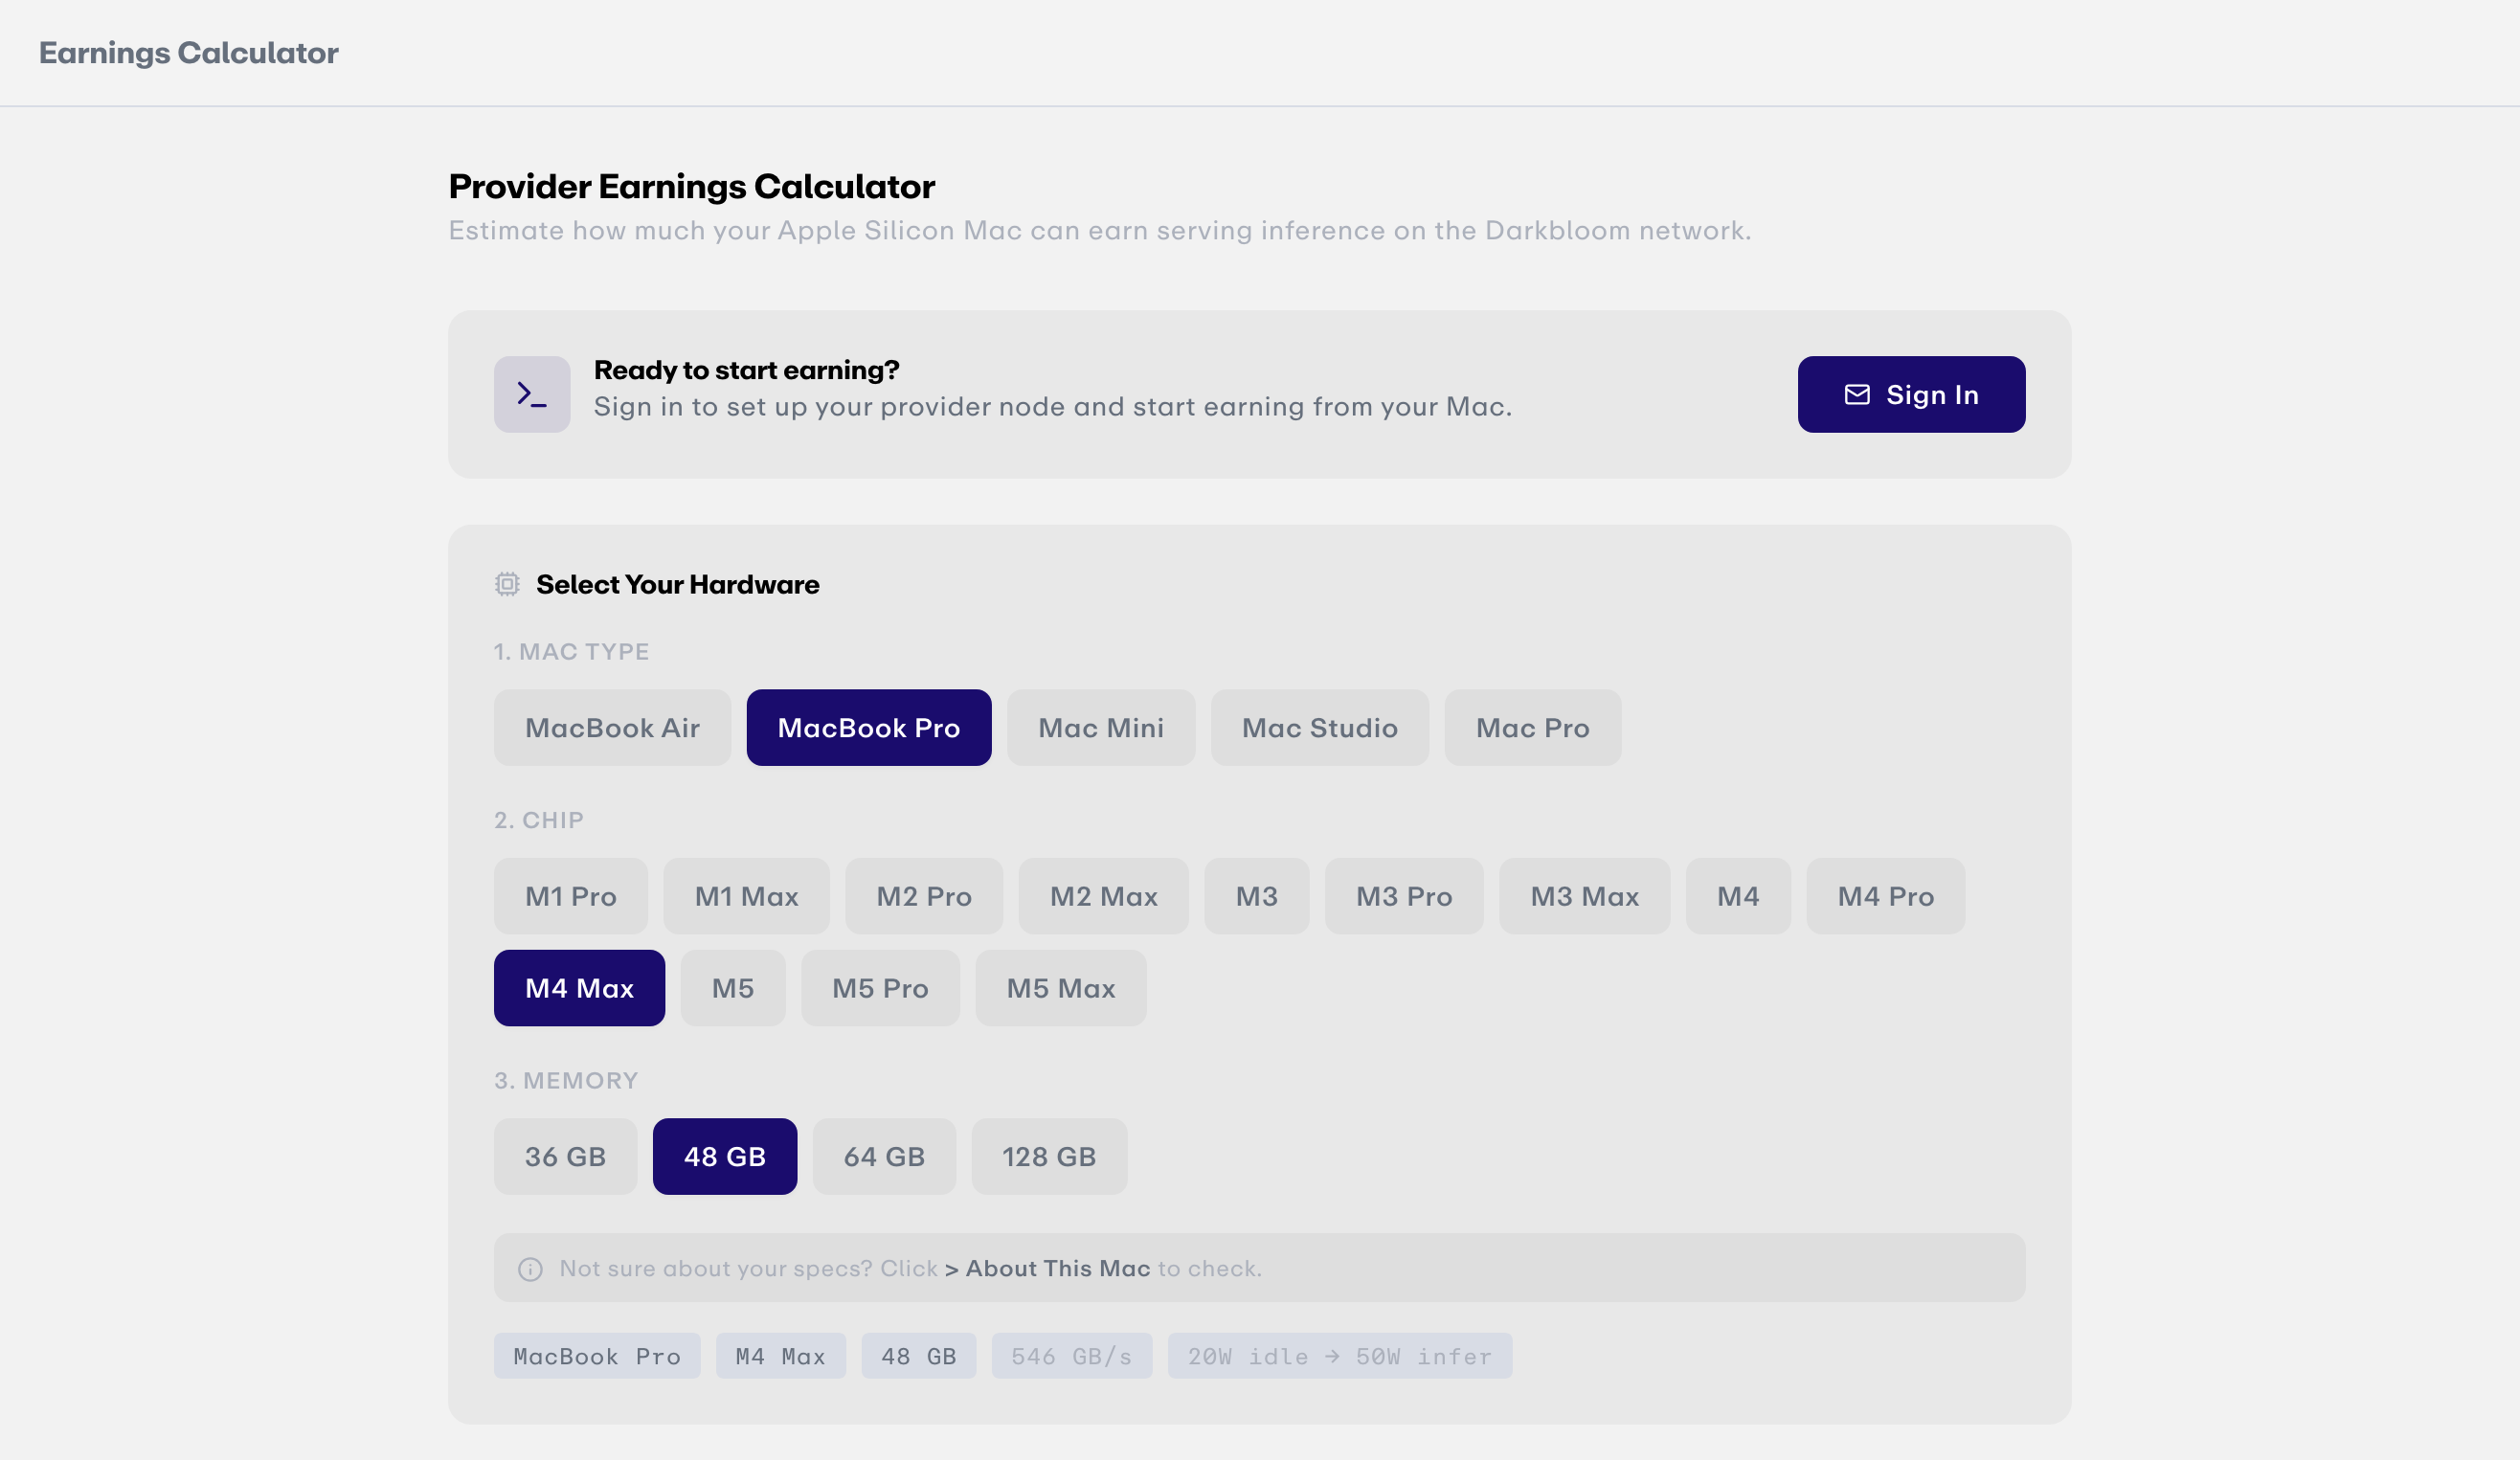Click the info icon in the specs hint
2520x1461 pixels.
click(530, 1269)
